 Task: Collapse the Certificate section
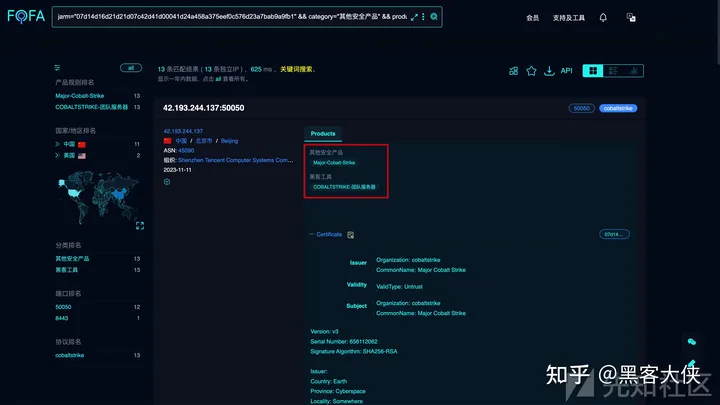[311, 234]
